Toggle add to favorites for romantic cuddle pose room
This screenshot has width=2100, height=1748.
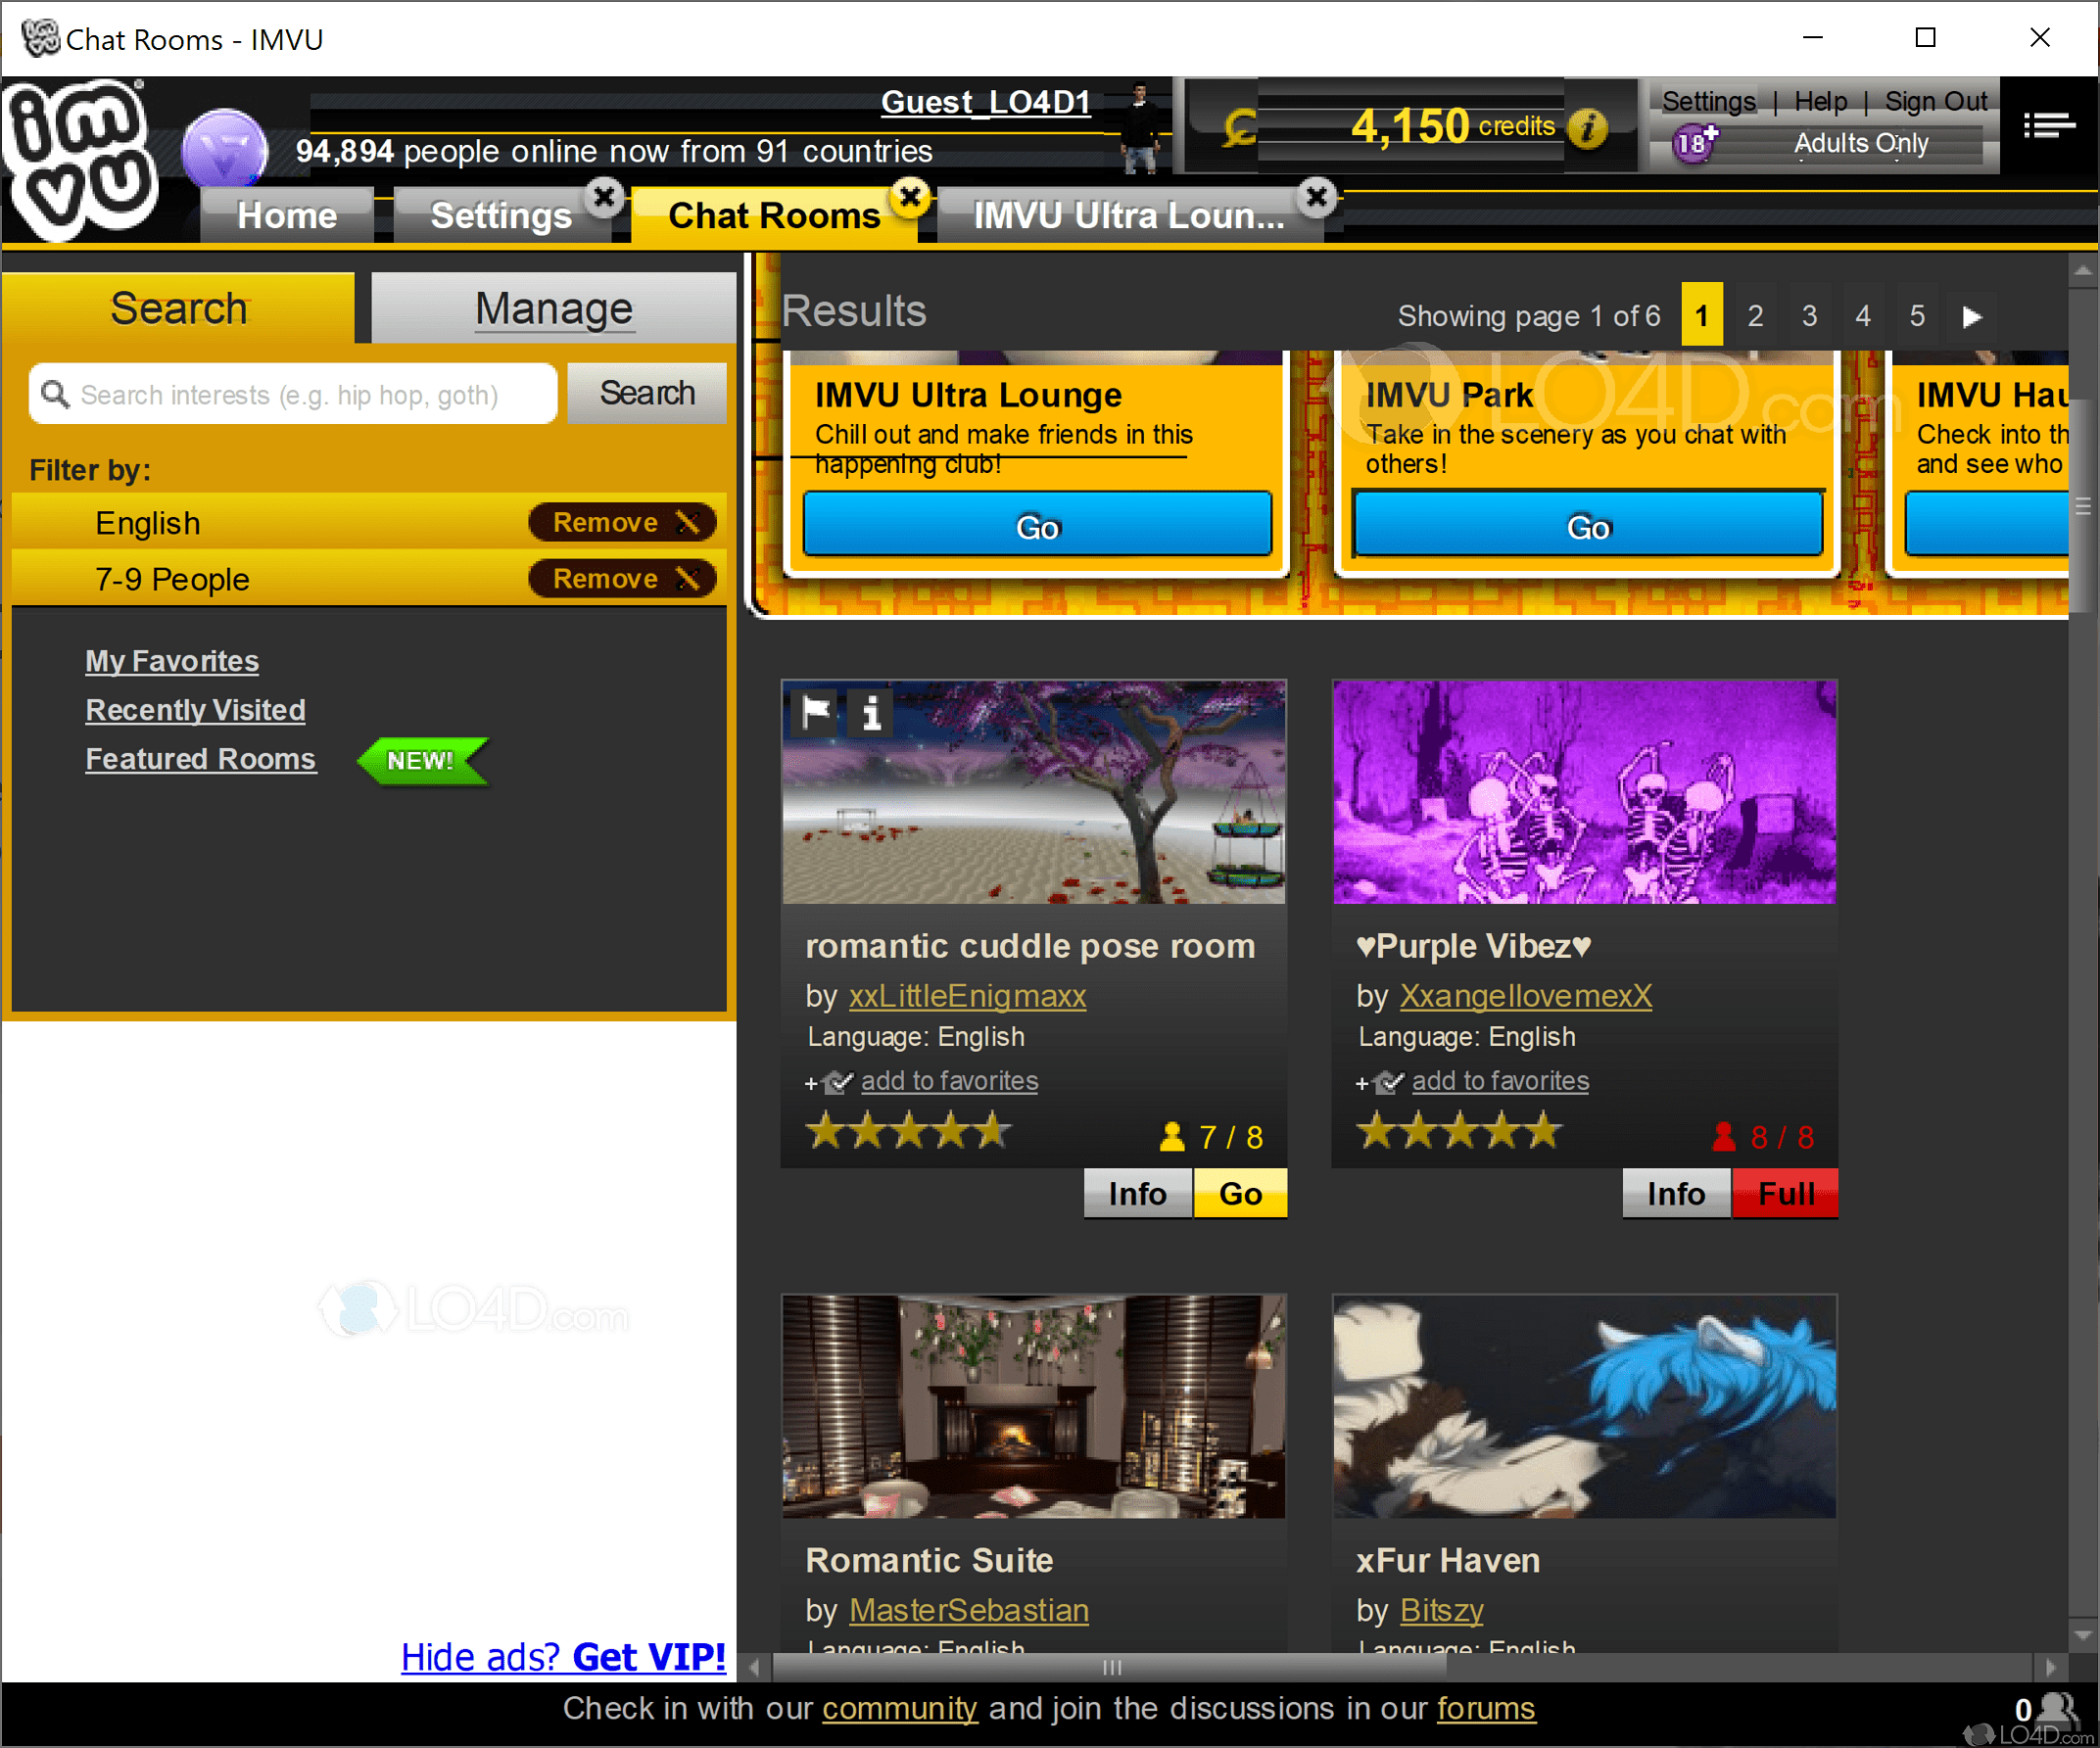coord(949,1081)
